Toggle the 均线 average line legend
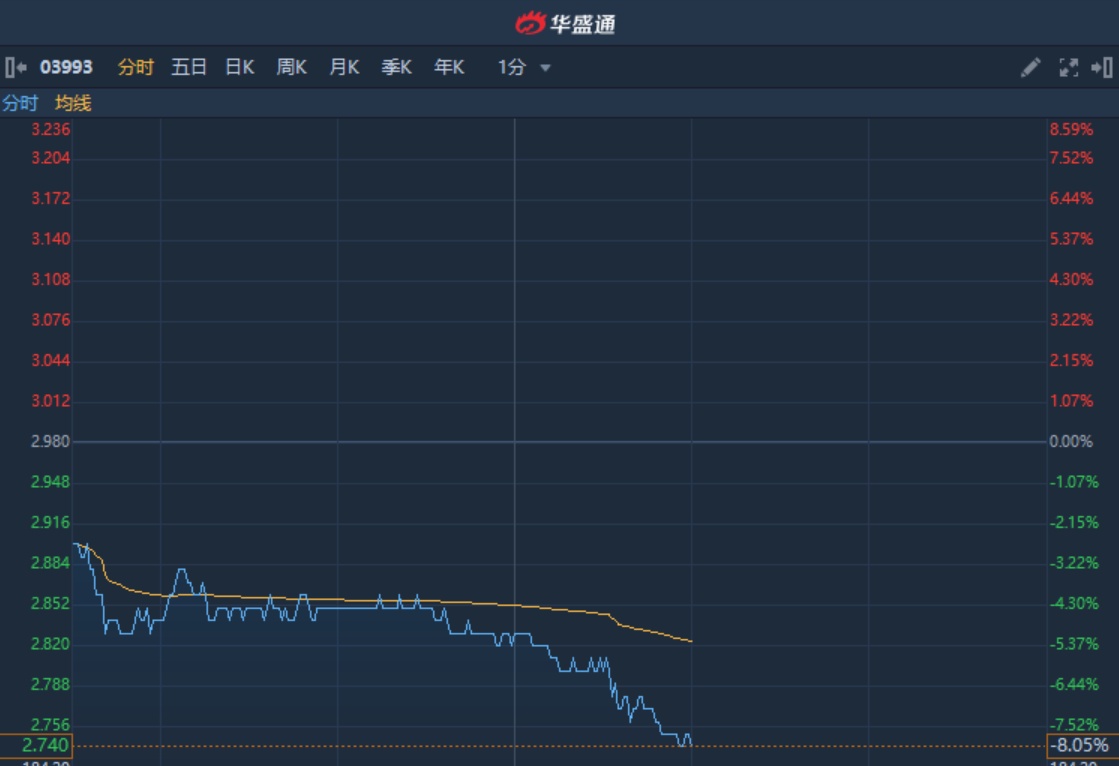The width and height of the screenshot is (1119, 766). [x=73, y=104]
